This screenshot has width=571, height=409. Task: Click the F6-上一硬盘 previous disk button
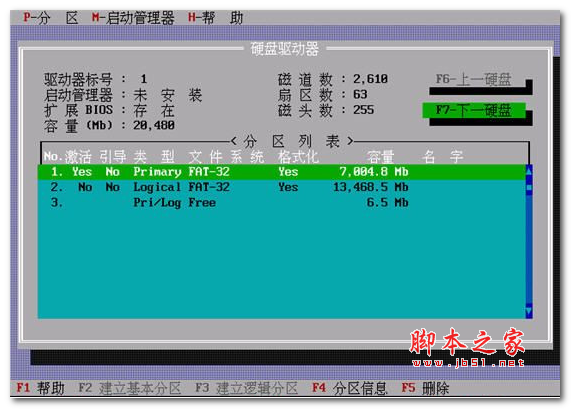click(x=473, y=79)
